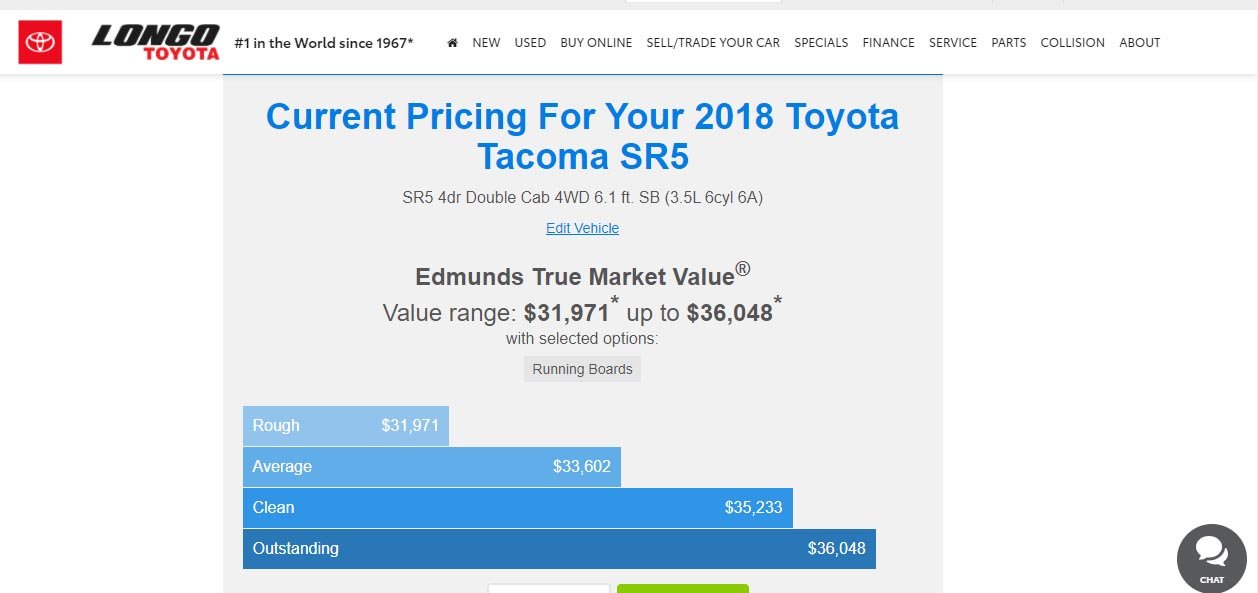The height and width of the screenshot is (593, 1258).
Task: Open the Chat bubble widget
Action: pyautogui.click(x=1211, y=558)
